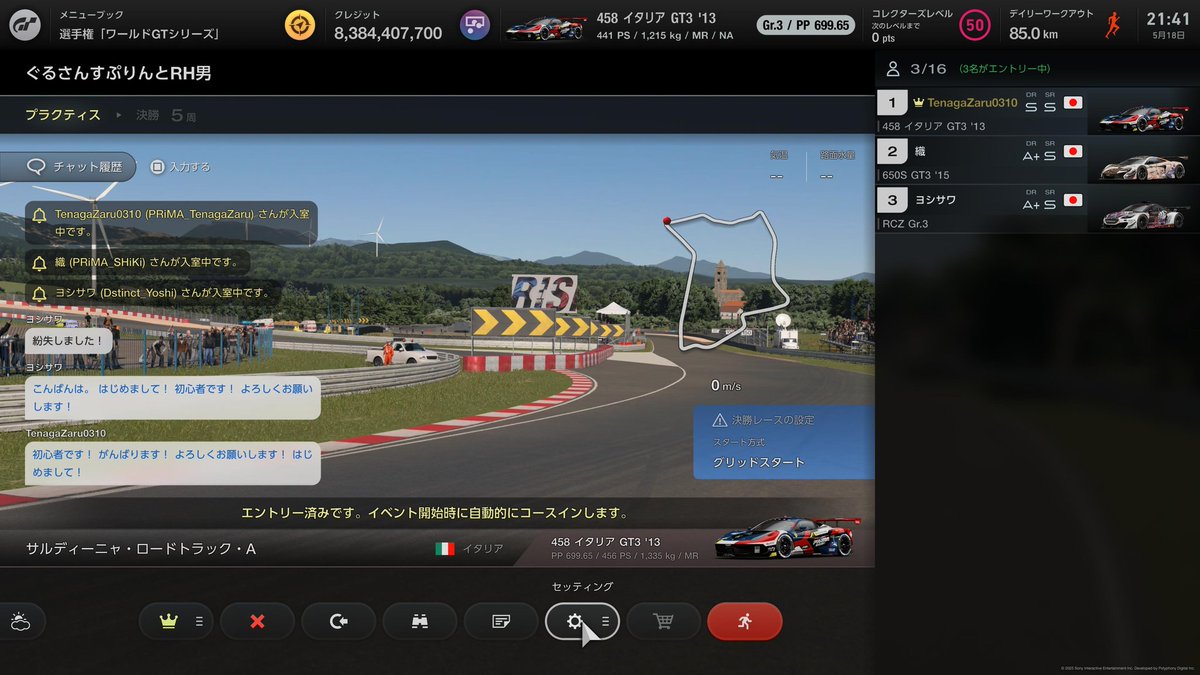Select the 決勝 5周 tab

tap(166, 115)
